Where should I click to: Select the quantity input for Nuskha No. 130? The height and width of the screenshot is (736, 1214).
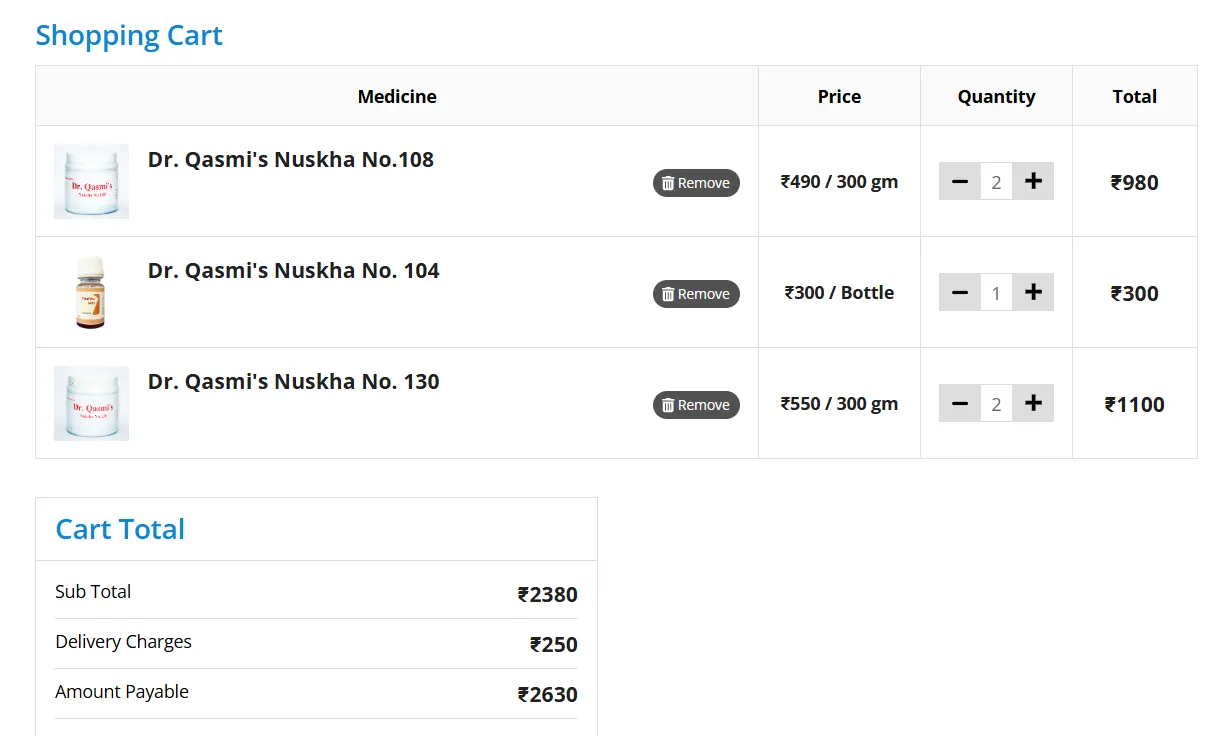[996, 404]
